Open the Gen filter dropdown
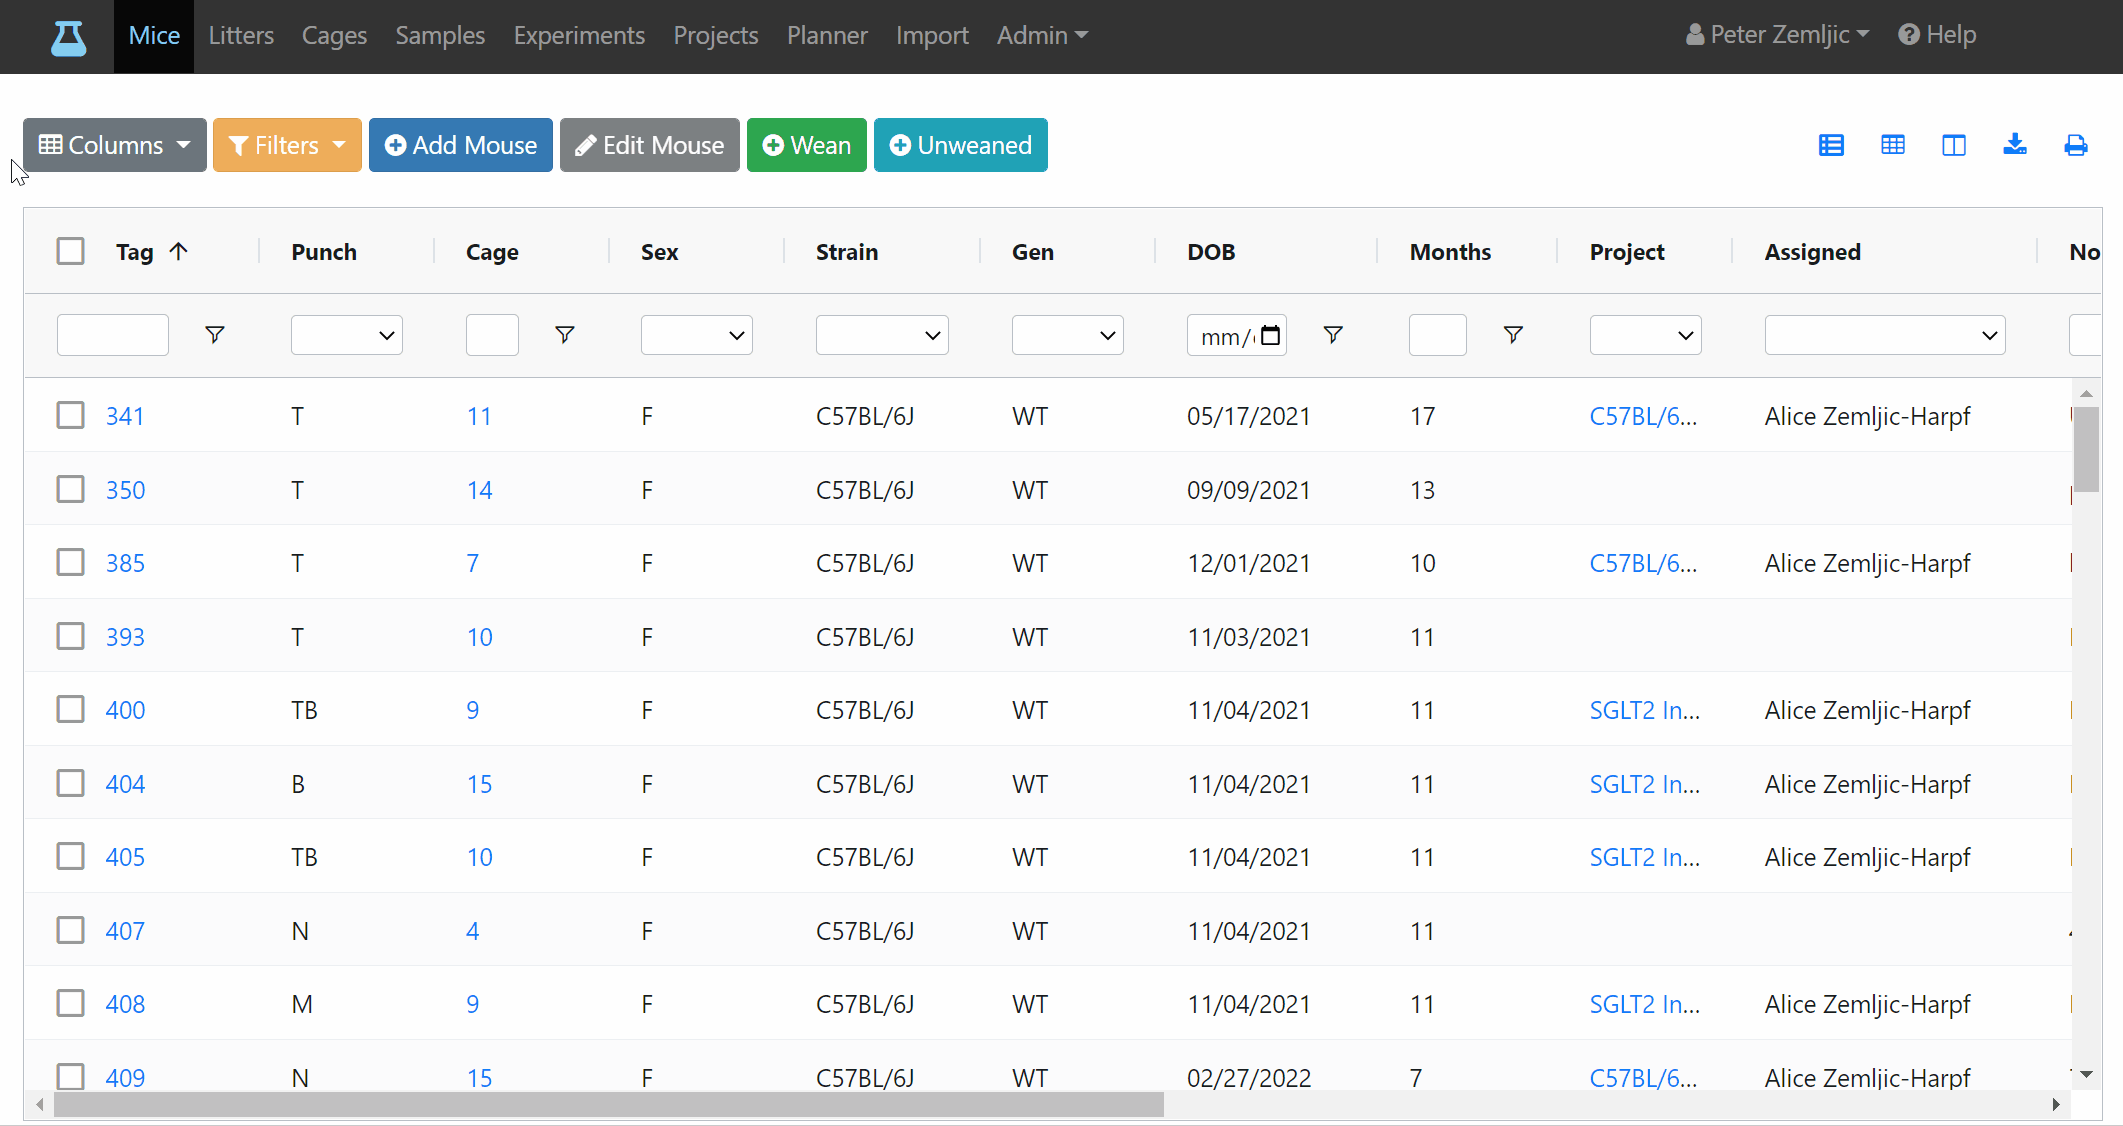 pyautogui.click(x=1067, y=335)
